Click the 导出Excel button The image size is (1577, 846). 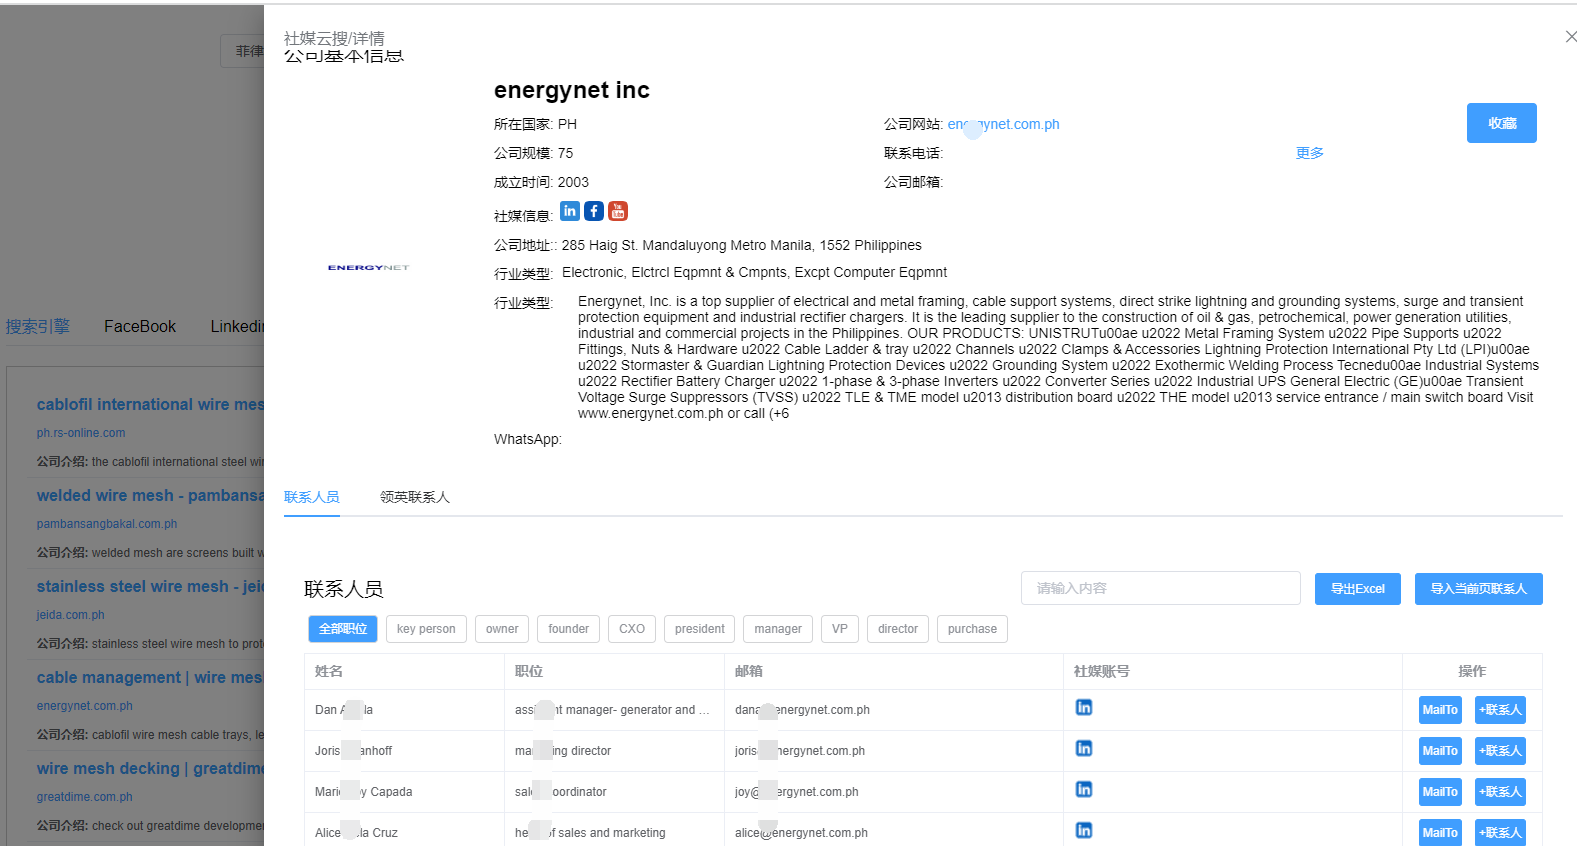tap(1358, 589)
